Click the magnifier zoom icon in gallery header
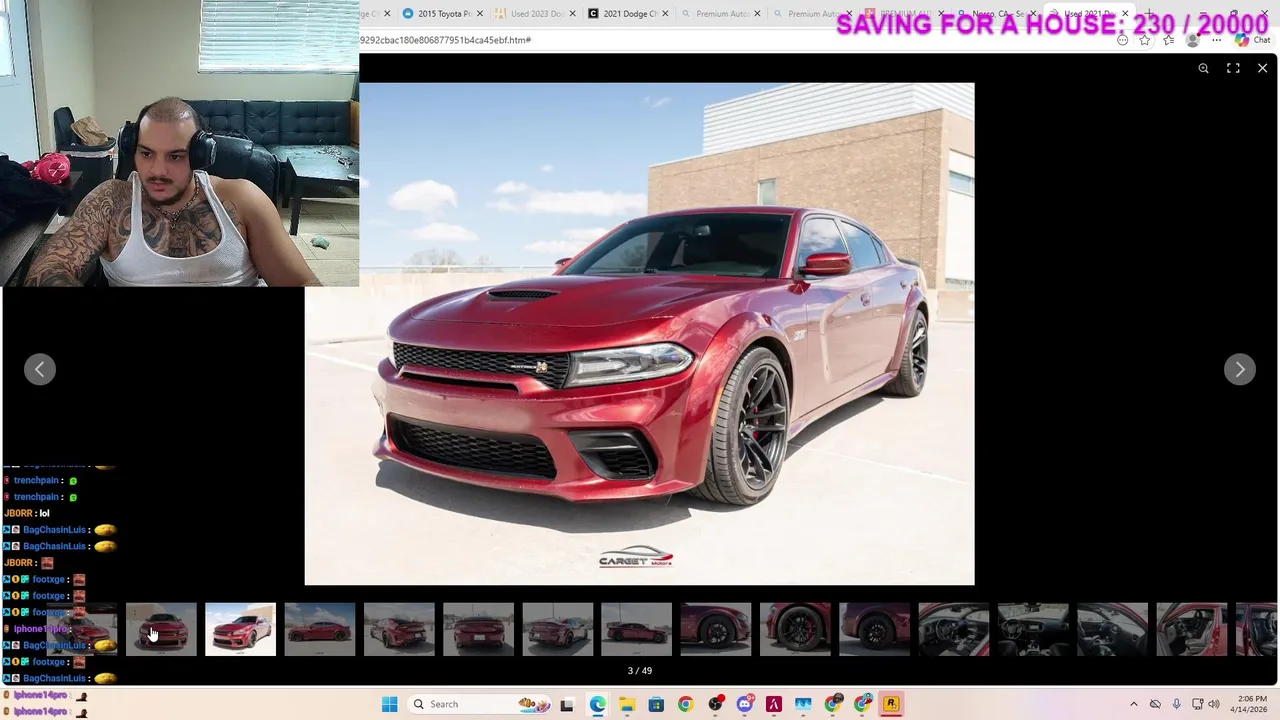The height and width of the screenshot is (720, 1280). [x=1203, y=68]
